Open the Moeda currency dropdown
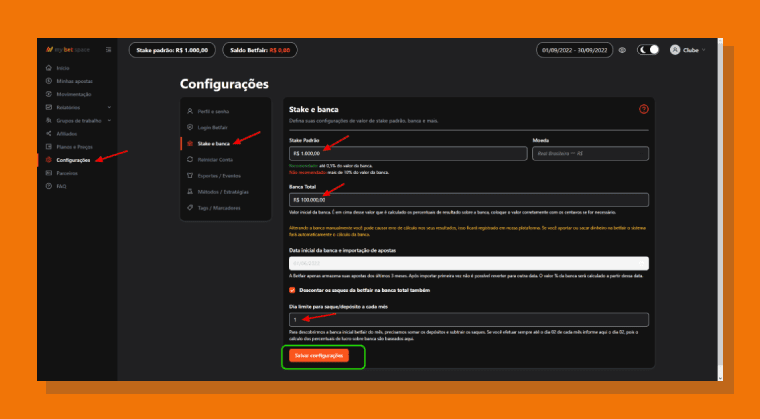 tap(590, 153)
